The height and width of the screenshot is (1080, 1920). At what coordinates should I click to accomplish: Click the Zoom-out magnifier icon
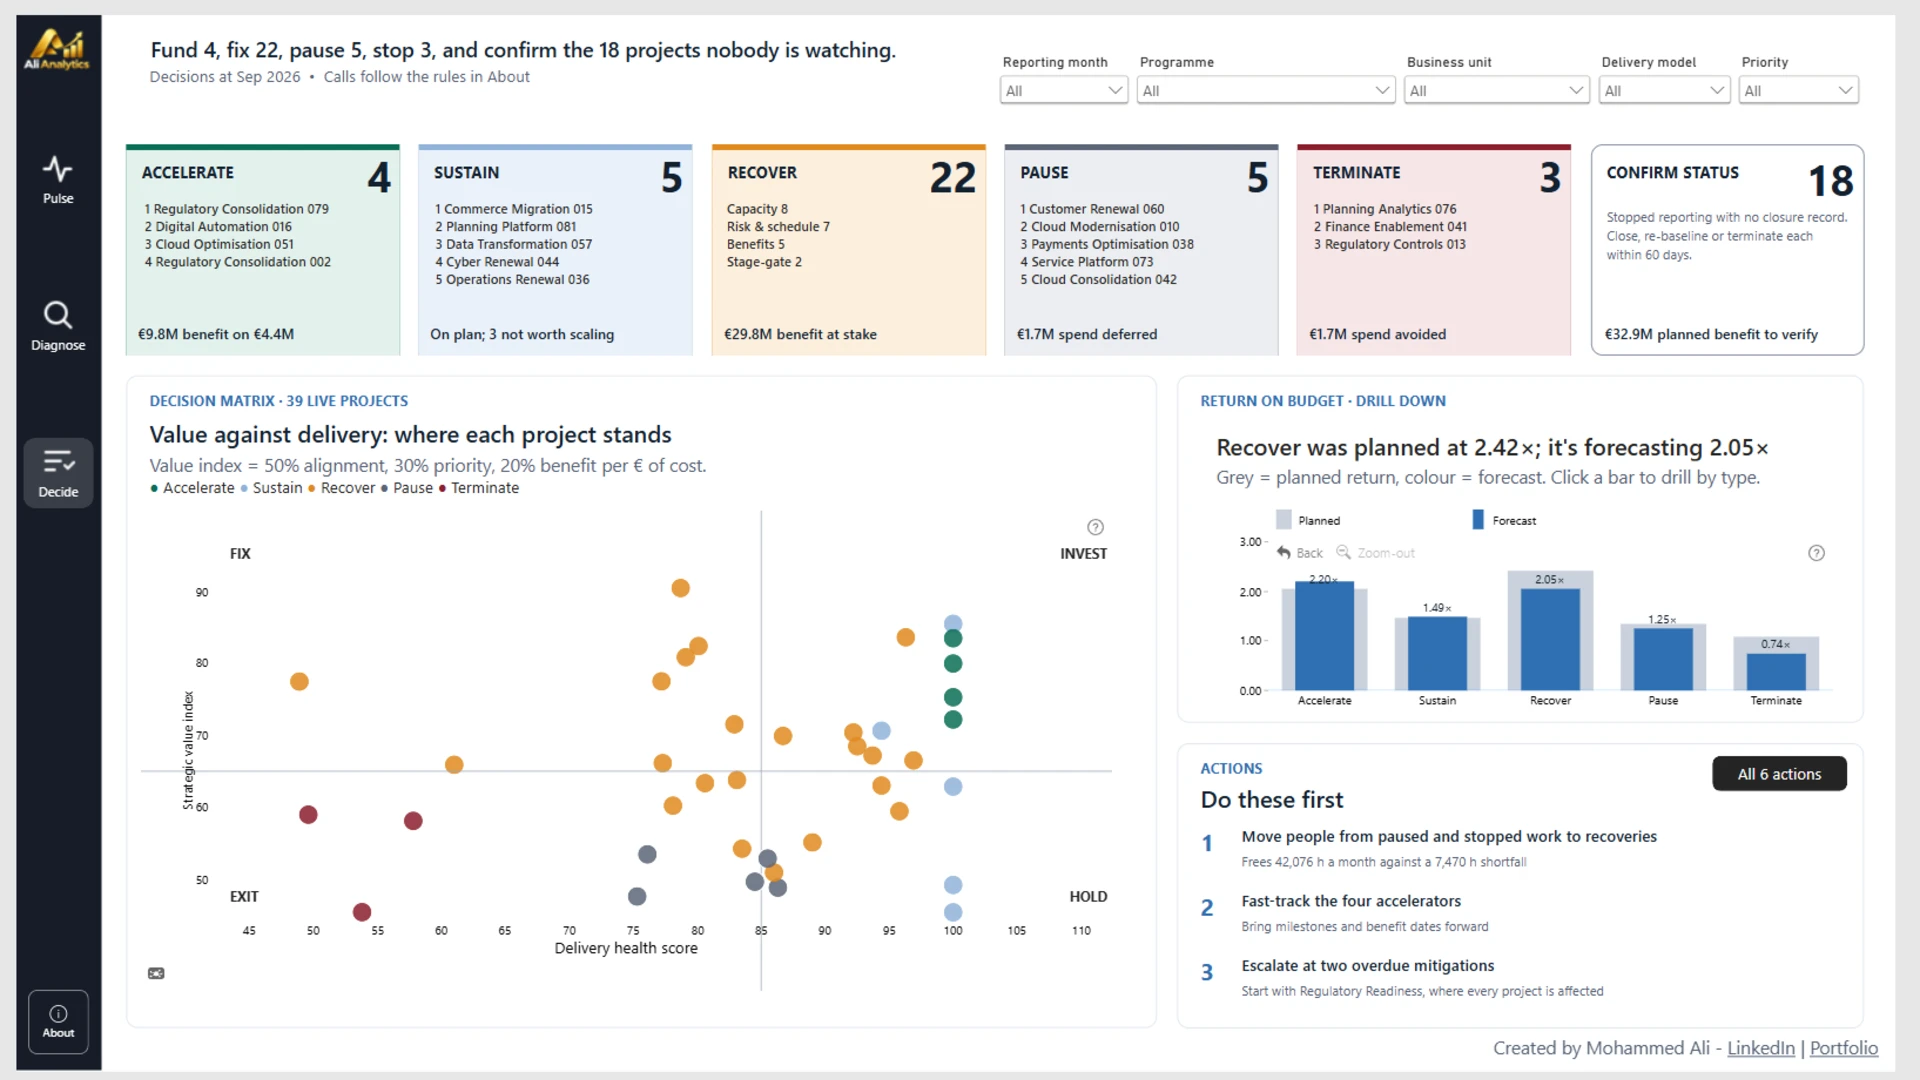pyautogui.click(x=1343, y=552)
